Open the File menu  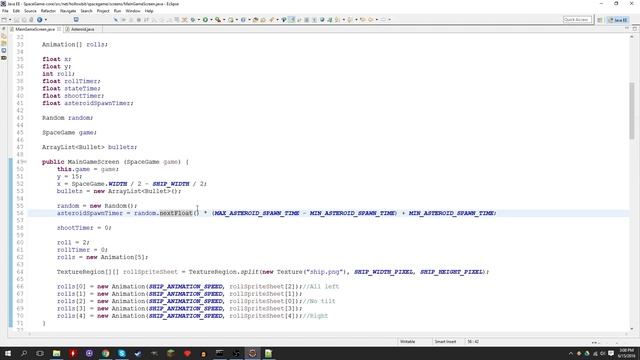click(x=5, y=11)
